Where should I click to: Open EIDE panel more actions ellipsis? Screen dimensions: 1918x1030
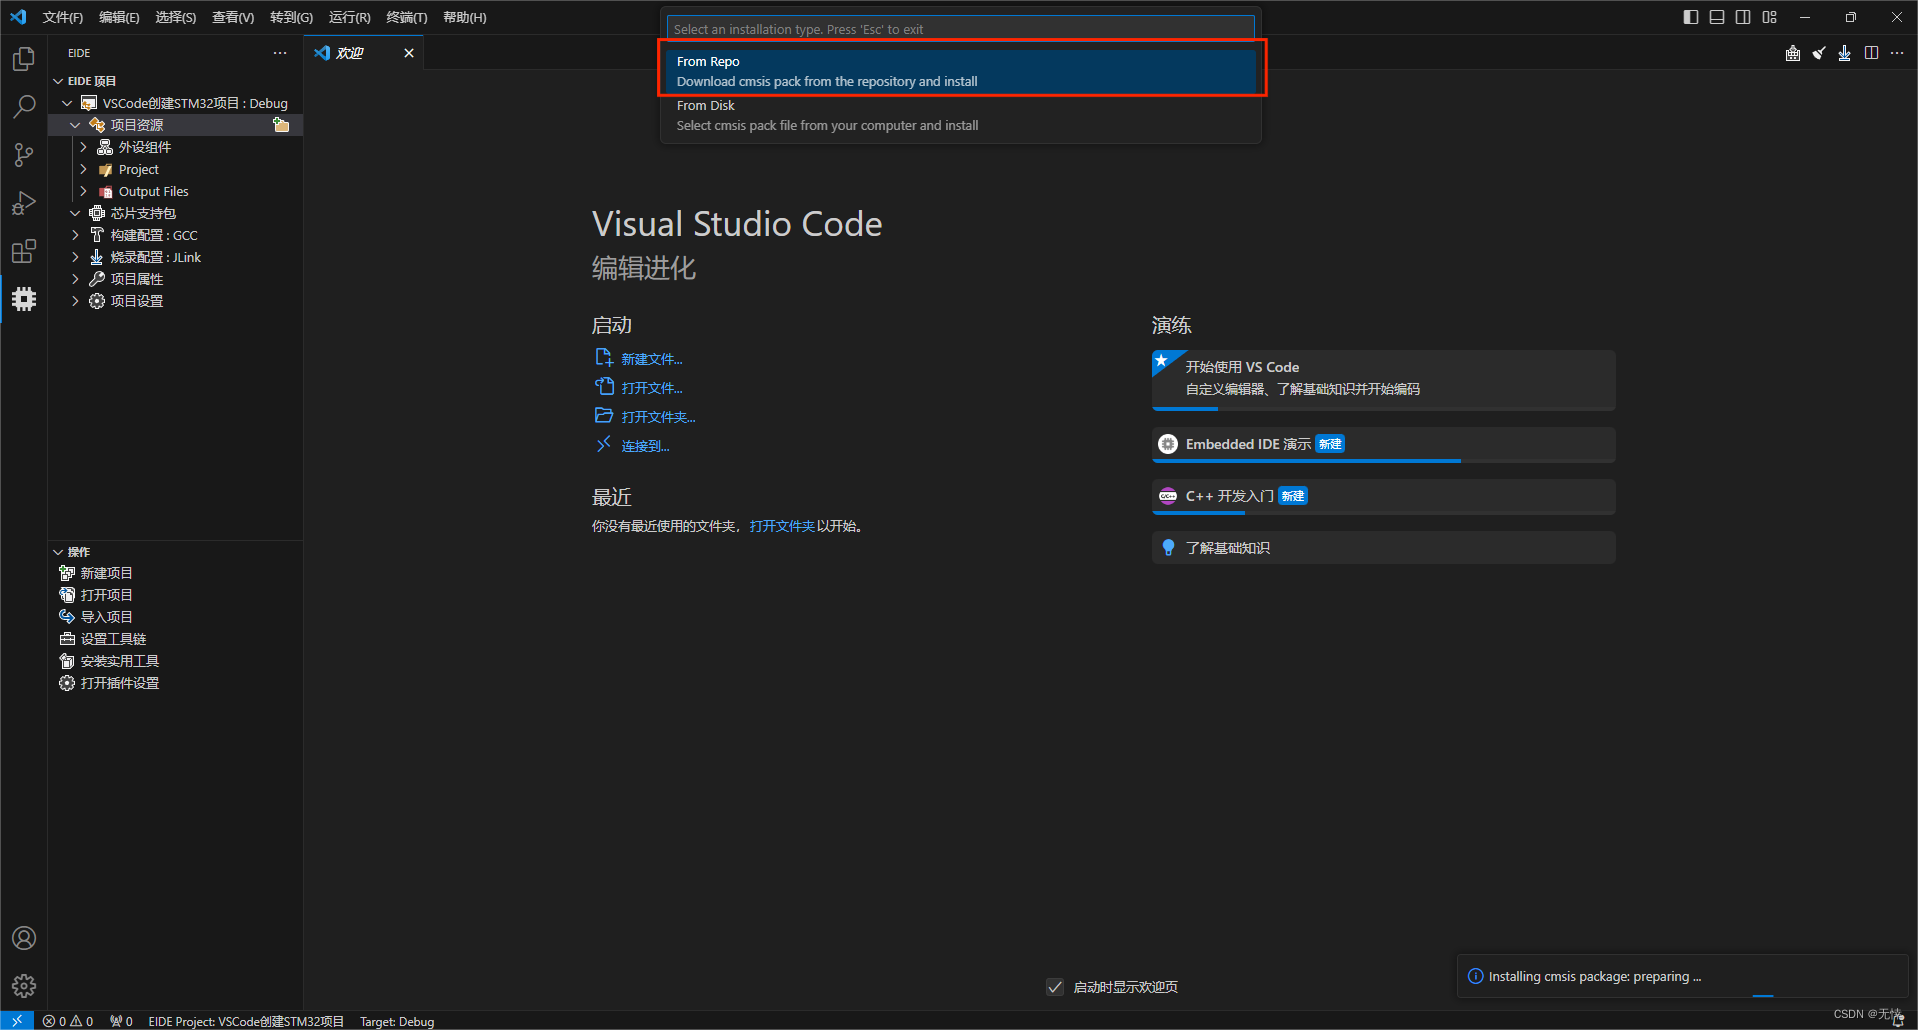pyautogui.click(x=280, y=53)
